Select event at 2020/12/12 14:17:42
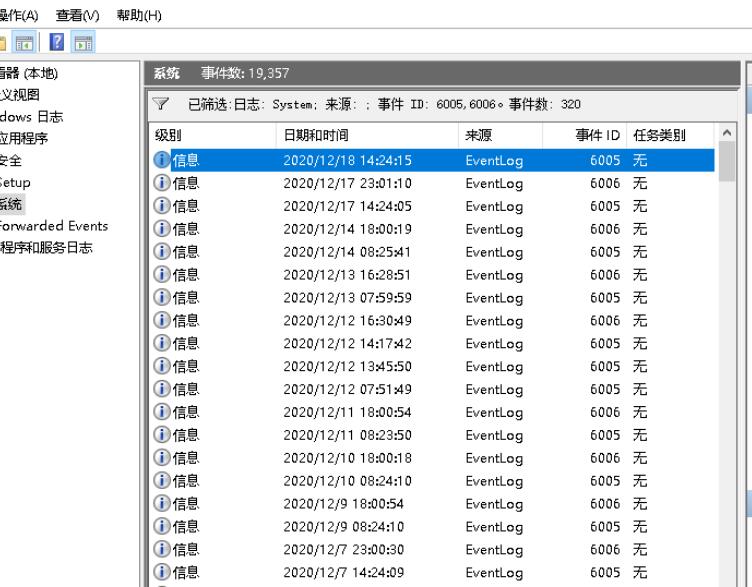The height and width of the screenshot is (587, 752). coord(432,343)
